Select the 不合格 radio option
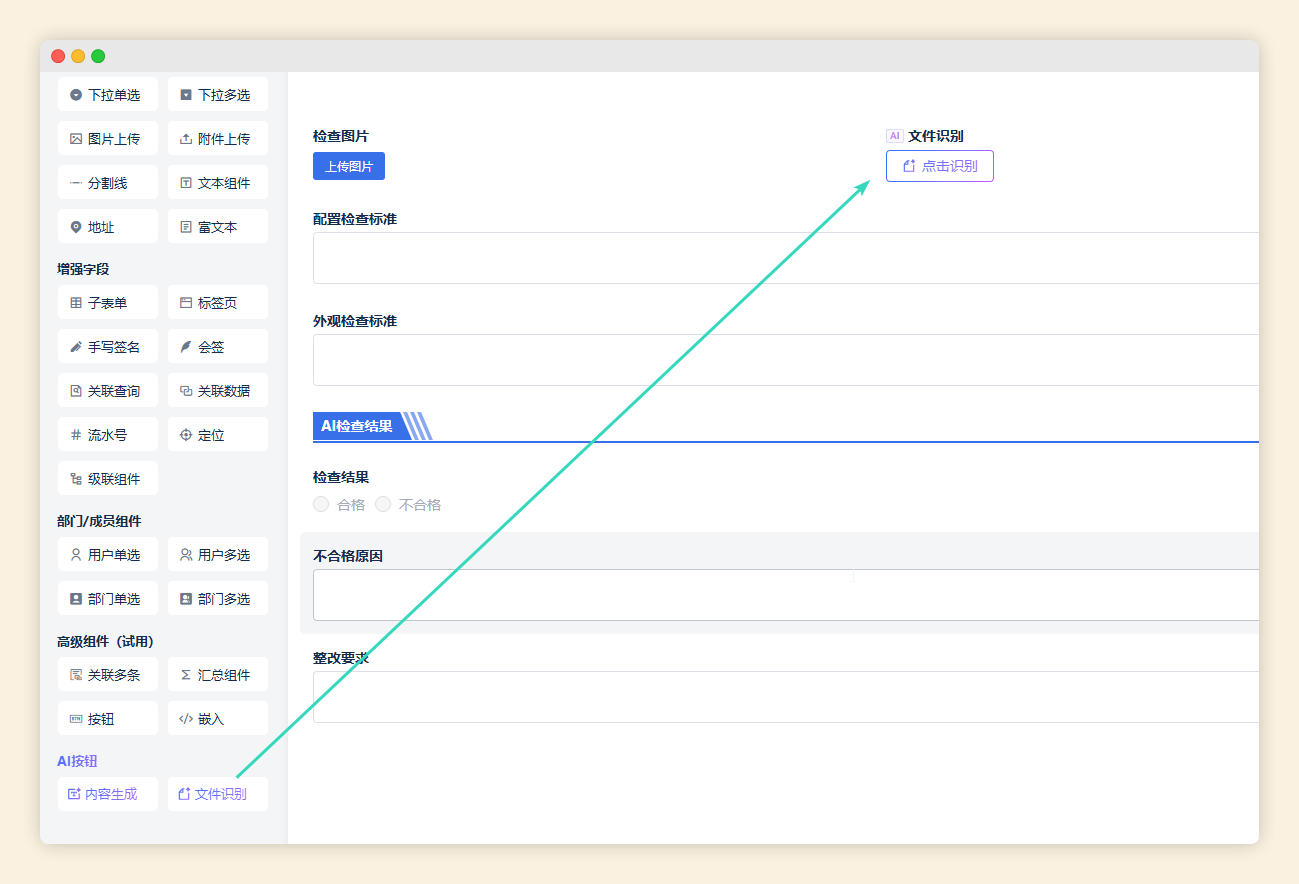The width and height of the screenshot is (1299, 884). pos(383,505)
